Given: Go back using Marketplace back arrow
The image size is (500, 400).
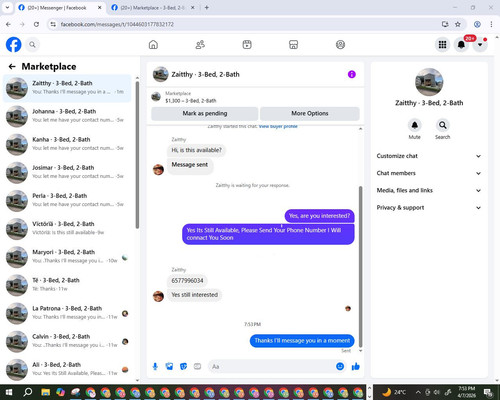Looking at the screenshot, I should pyautogui.click(x=12, y=67).
